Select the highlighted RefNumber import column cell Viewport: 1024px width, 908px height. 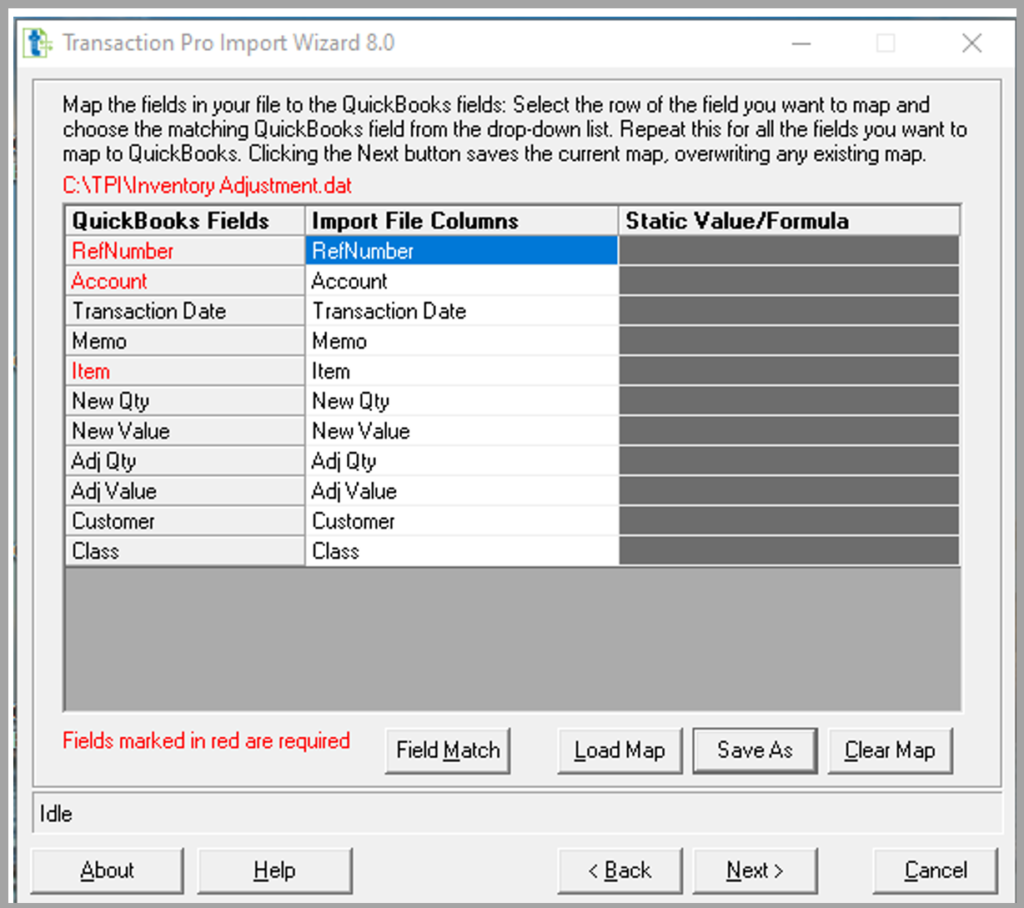pyautogui.click(x=461, y=251)
